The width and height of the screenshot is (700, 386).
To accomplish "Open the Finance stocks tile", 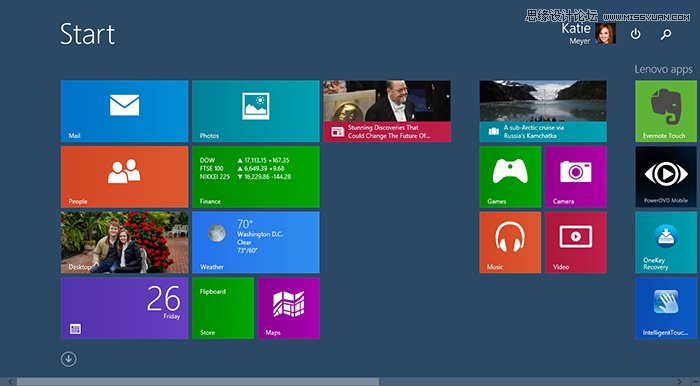I will pyautogui.click(x=256, y=177).
